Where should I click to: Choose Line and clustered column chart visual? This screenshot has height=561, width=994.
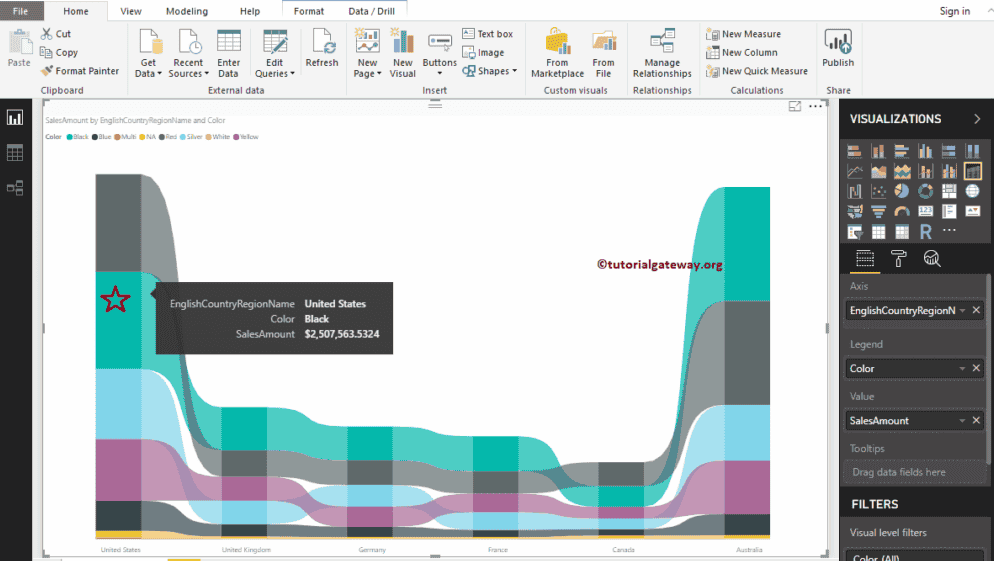click(x=948, y=171)
